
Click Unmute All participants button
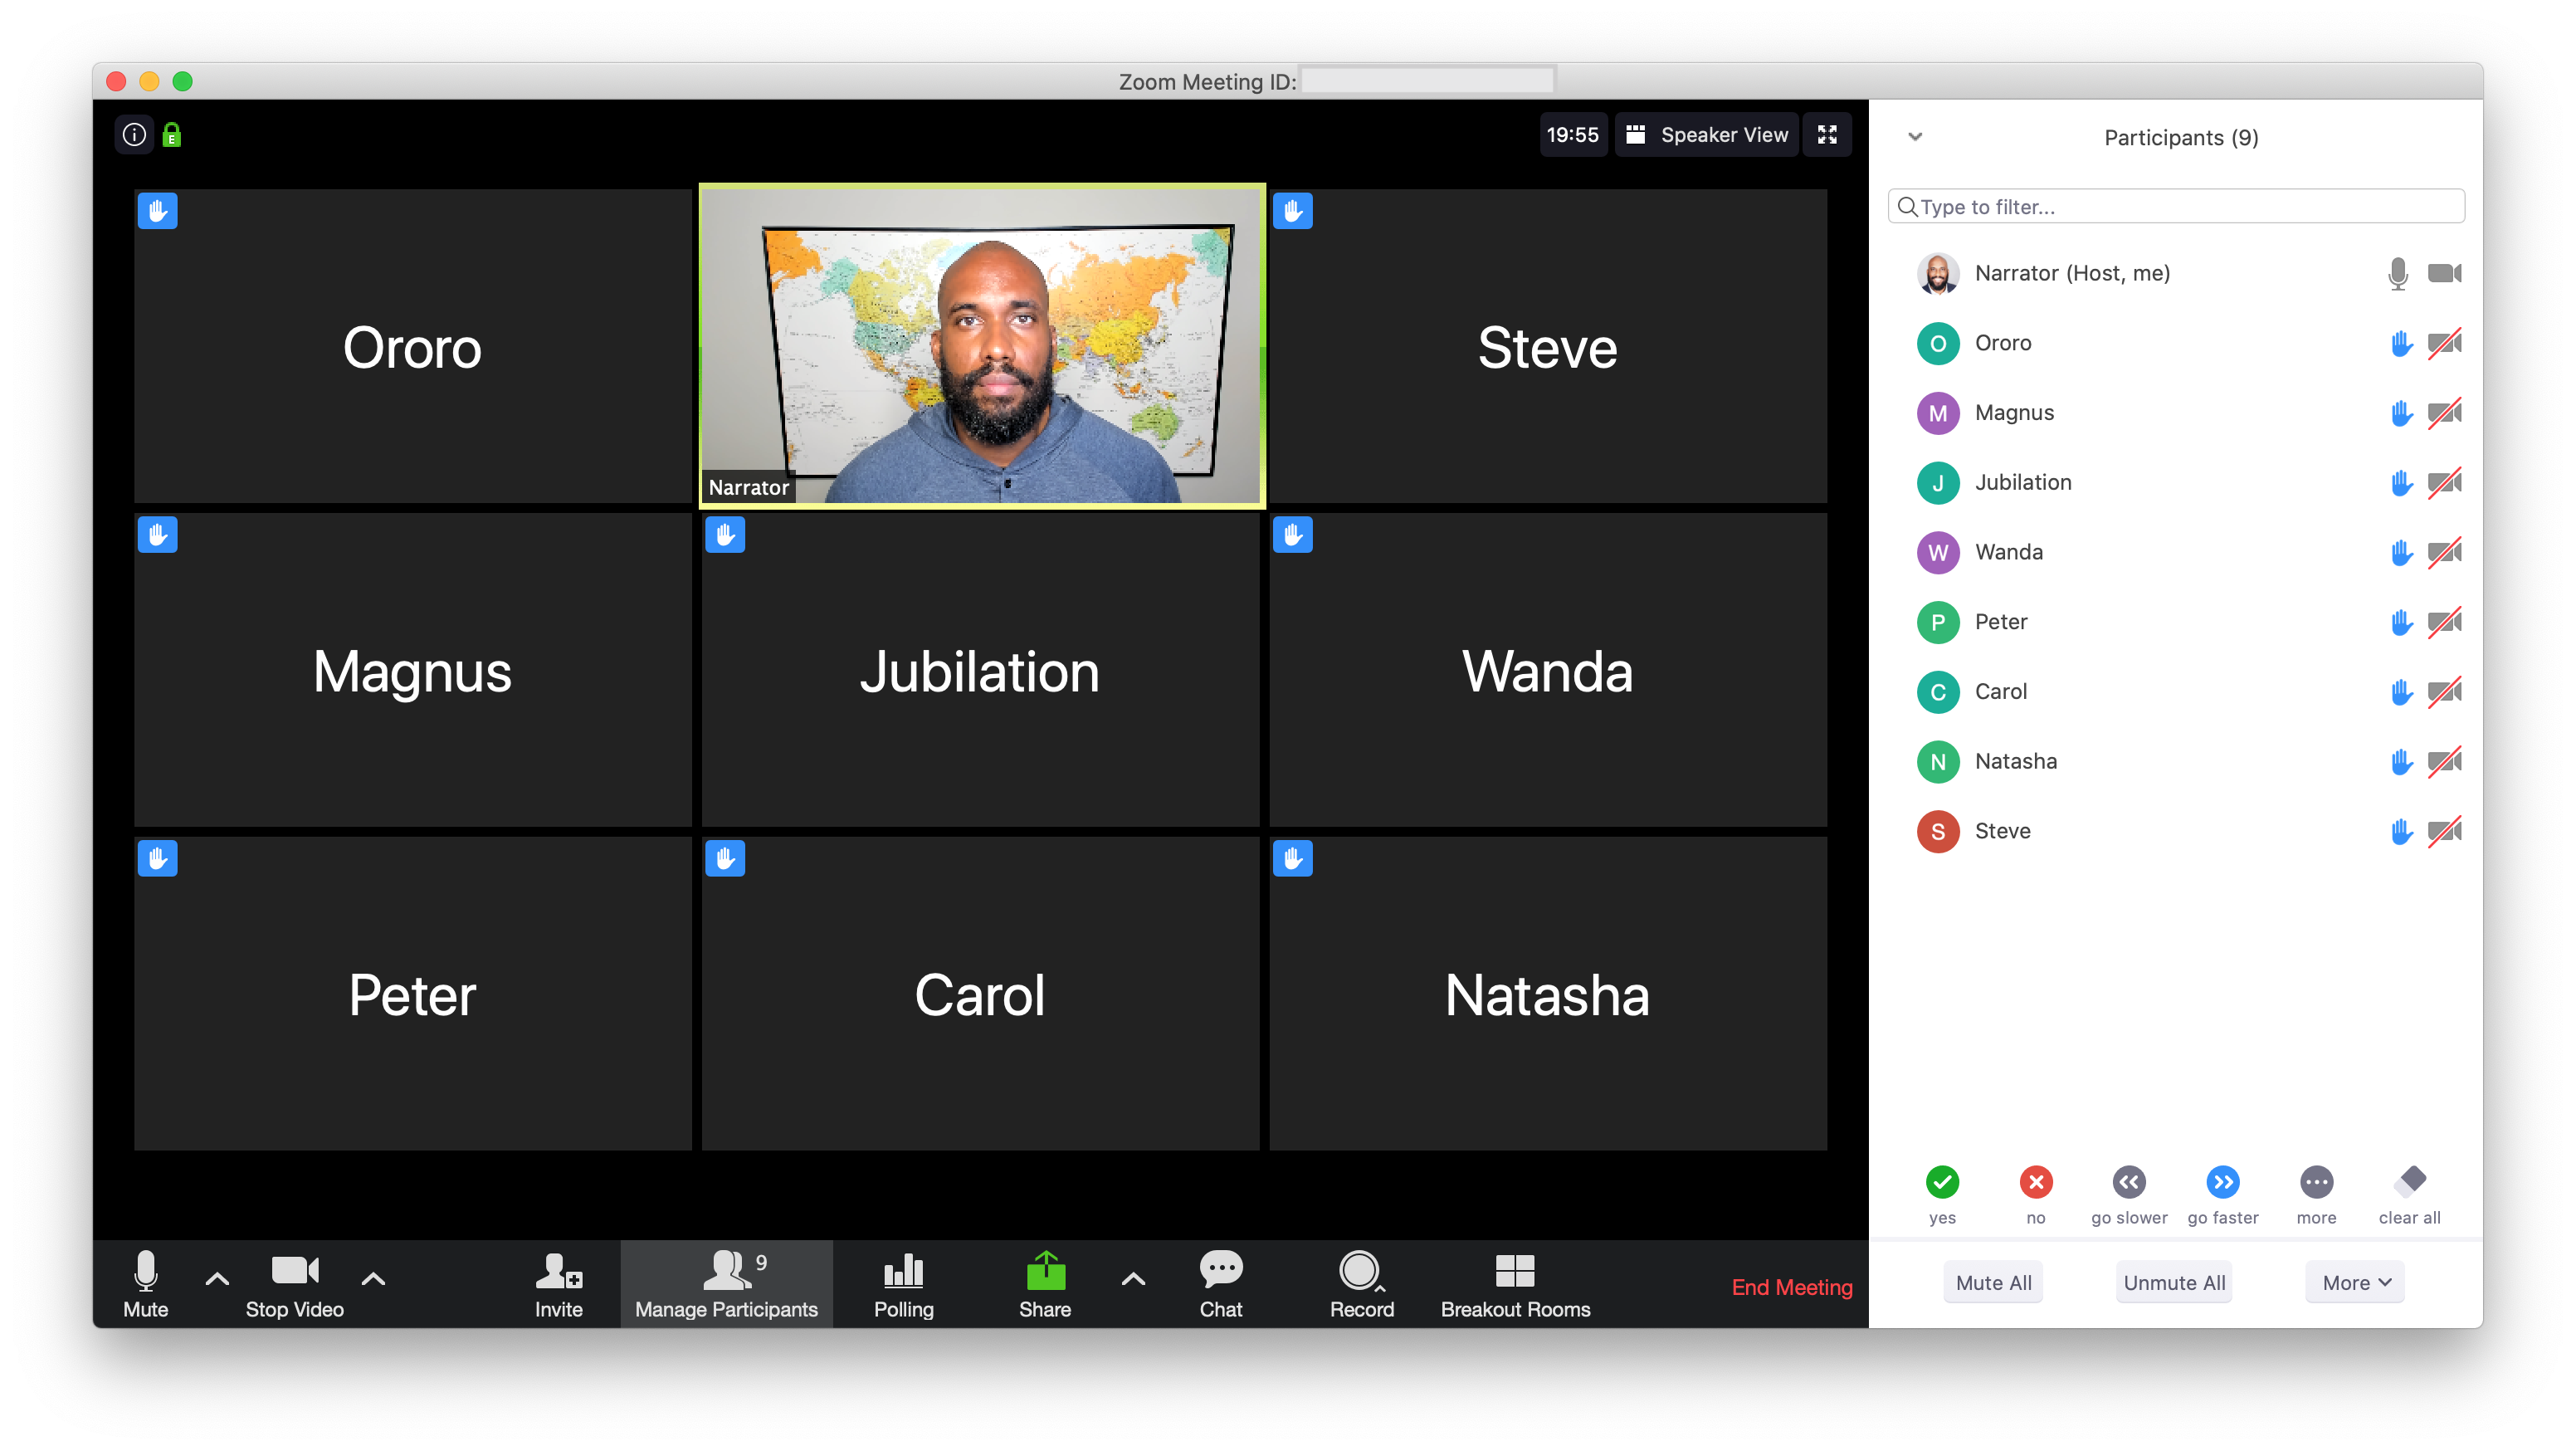2174,1281
